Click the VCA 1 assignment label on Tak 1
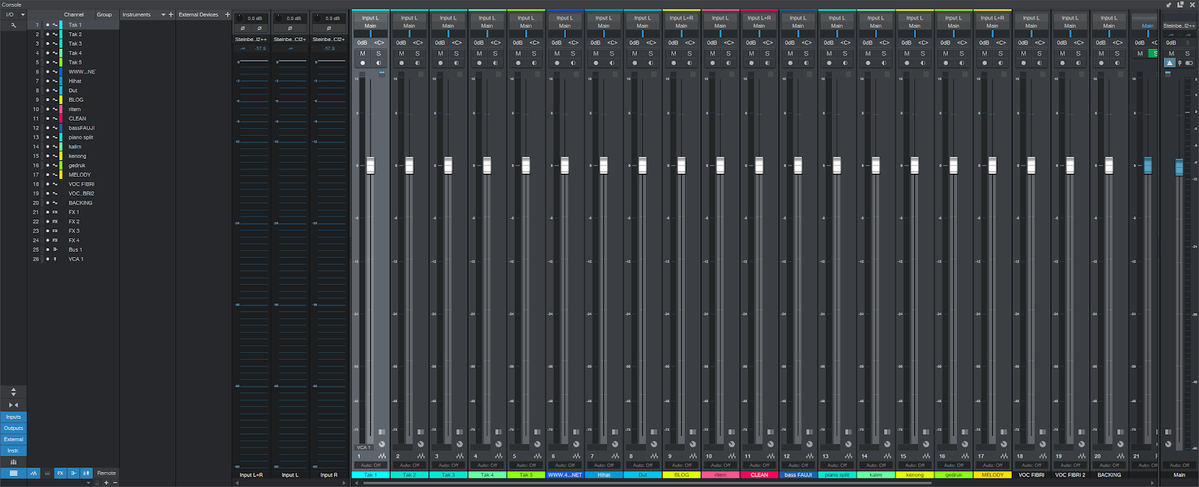 click(x=363, y=447)
